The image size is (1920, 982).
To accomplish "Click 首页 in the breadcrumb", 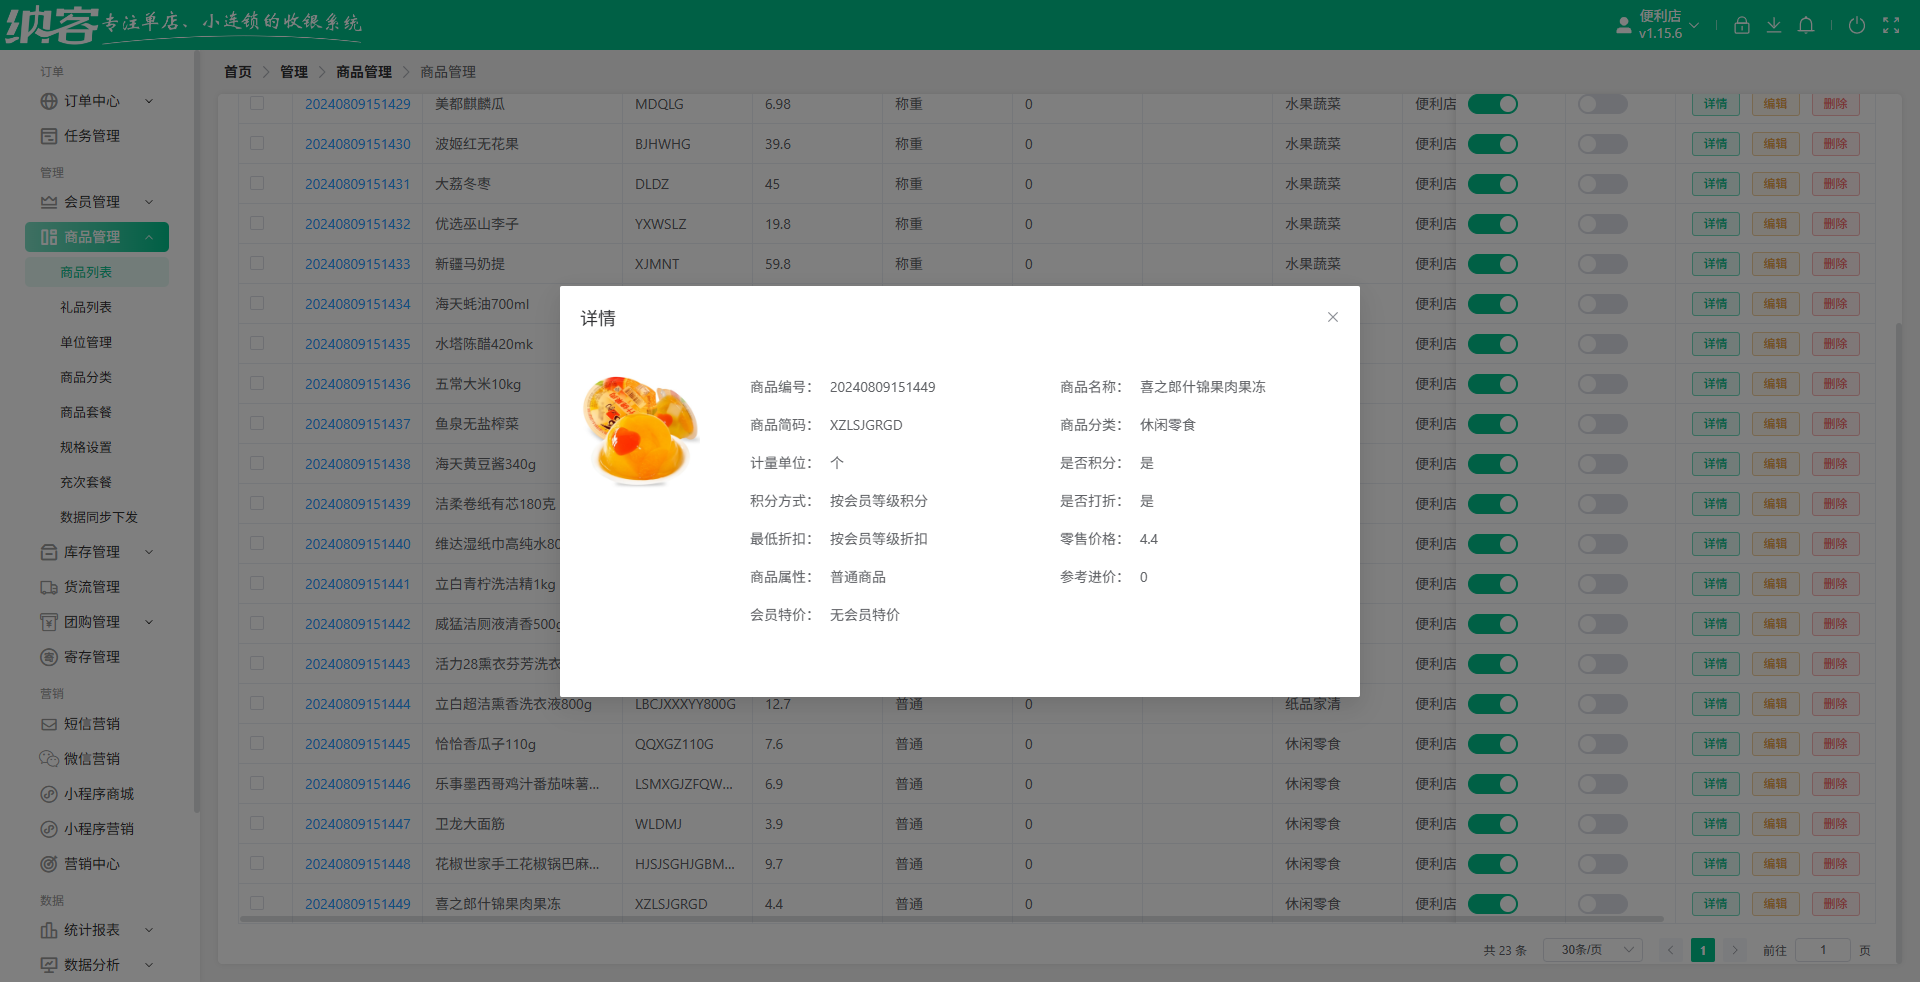I will 238,71.
